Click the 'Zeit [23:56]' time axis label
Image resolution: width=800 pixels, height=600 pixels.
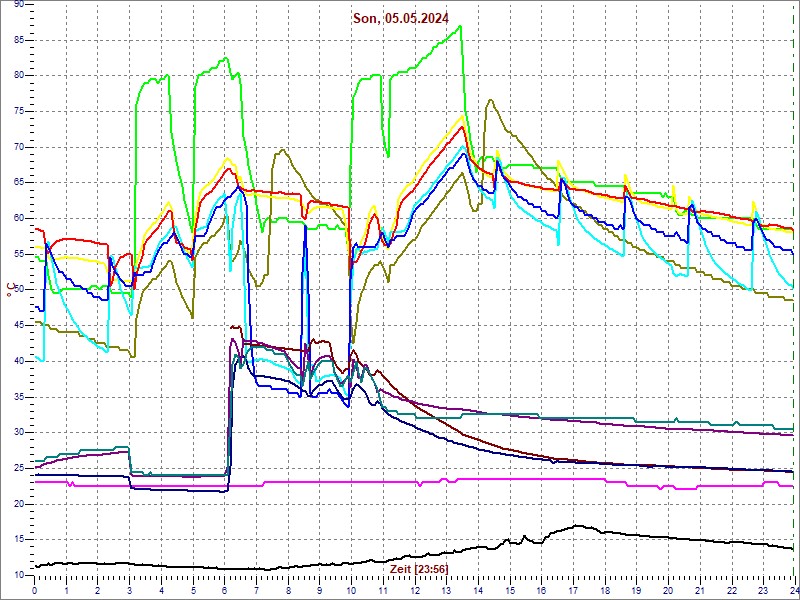coord(418,569)
